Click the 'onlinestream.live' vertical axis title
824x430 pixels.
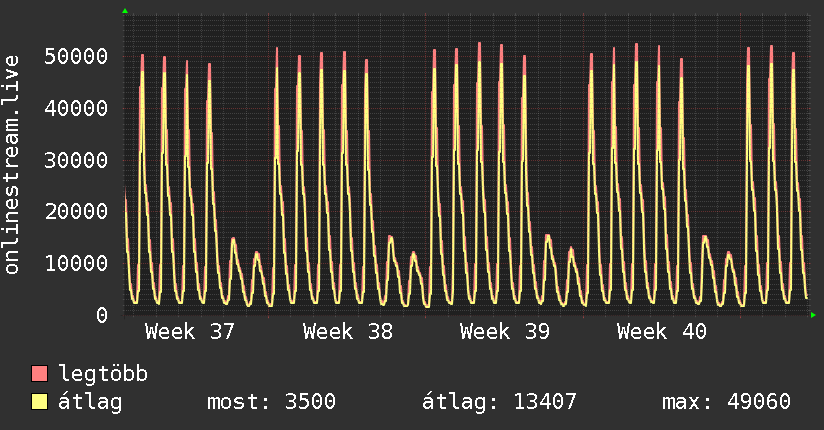pos(12,165)
